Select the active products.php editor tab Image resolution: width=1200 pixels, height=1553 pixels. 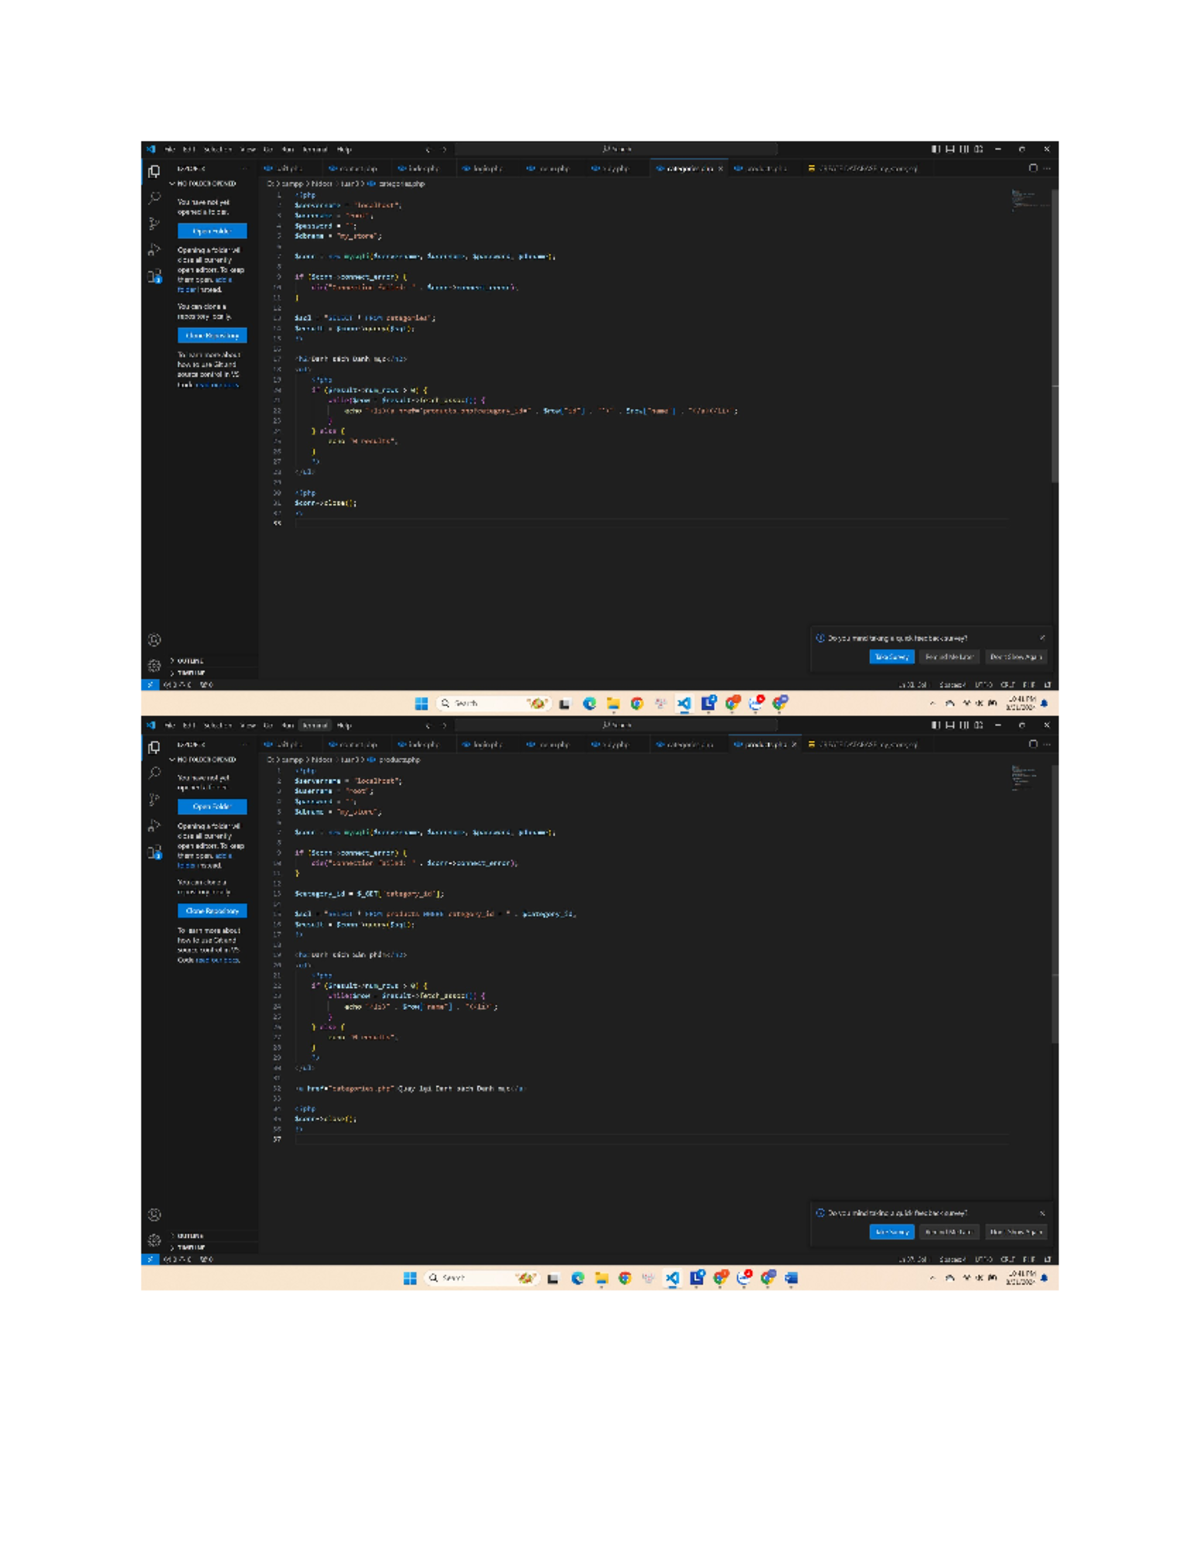pos(765,744)
